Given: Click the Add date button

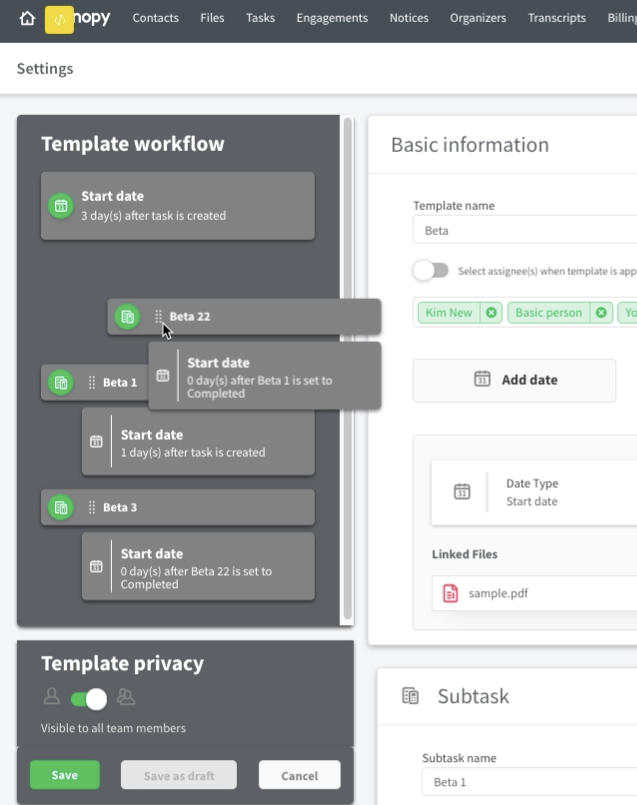Looking at the screenshot, I should coord(514,380).
